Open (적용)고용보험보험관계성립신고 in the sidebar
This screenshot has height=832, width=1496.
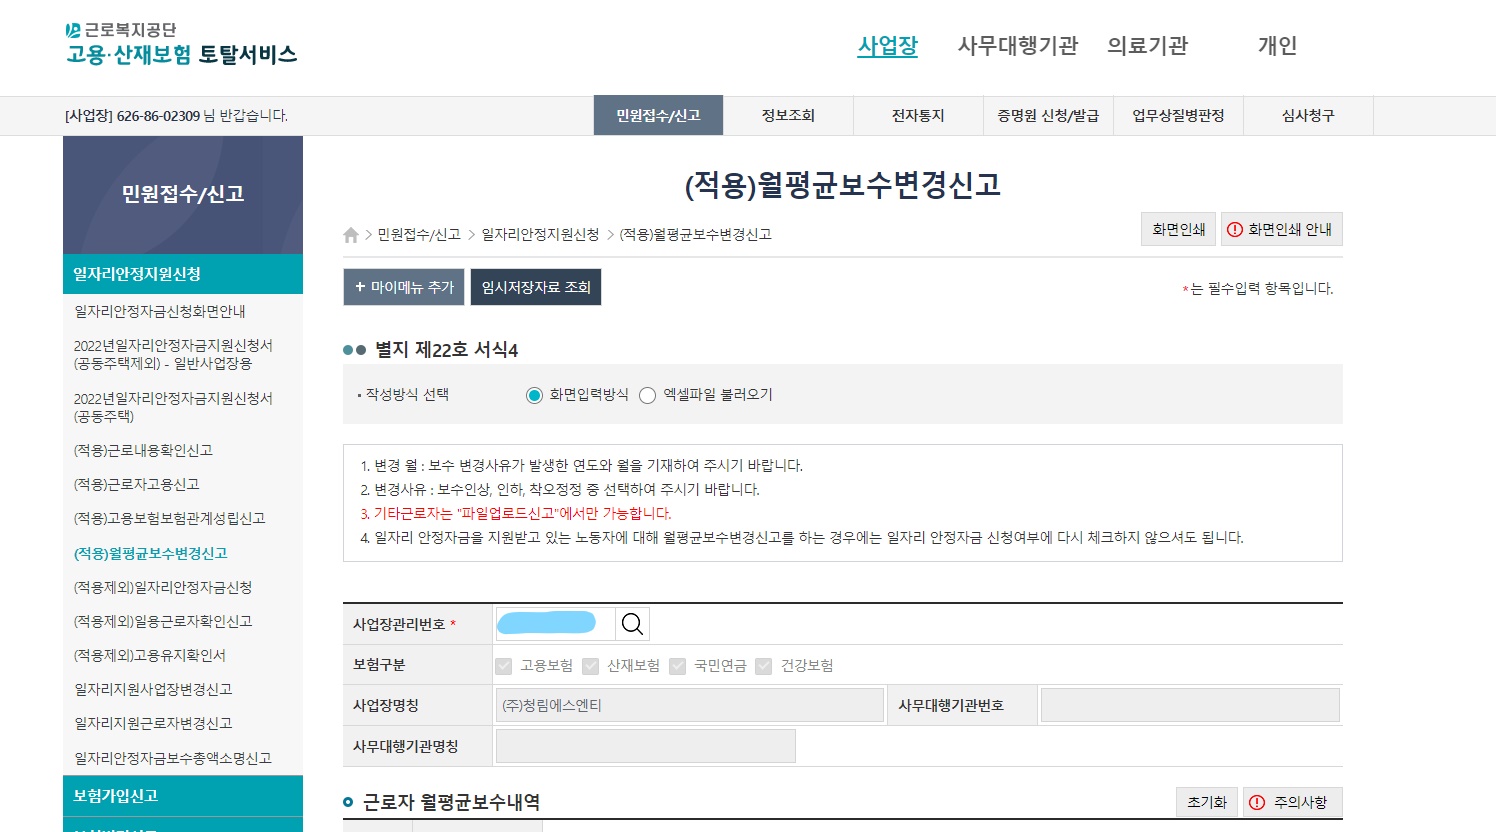(x=169, y=519)
